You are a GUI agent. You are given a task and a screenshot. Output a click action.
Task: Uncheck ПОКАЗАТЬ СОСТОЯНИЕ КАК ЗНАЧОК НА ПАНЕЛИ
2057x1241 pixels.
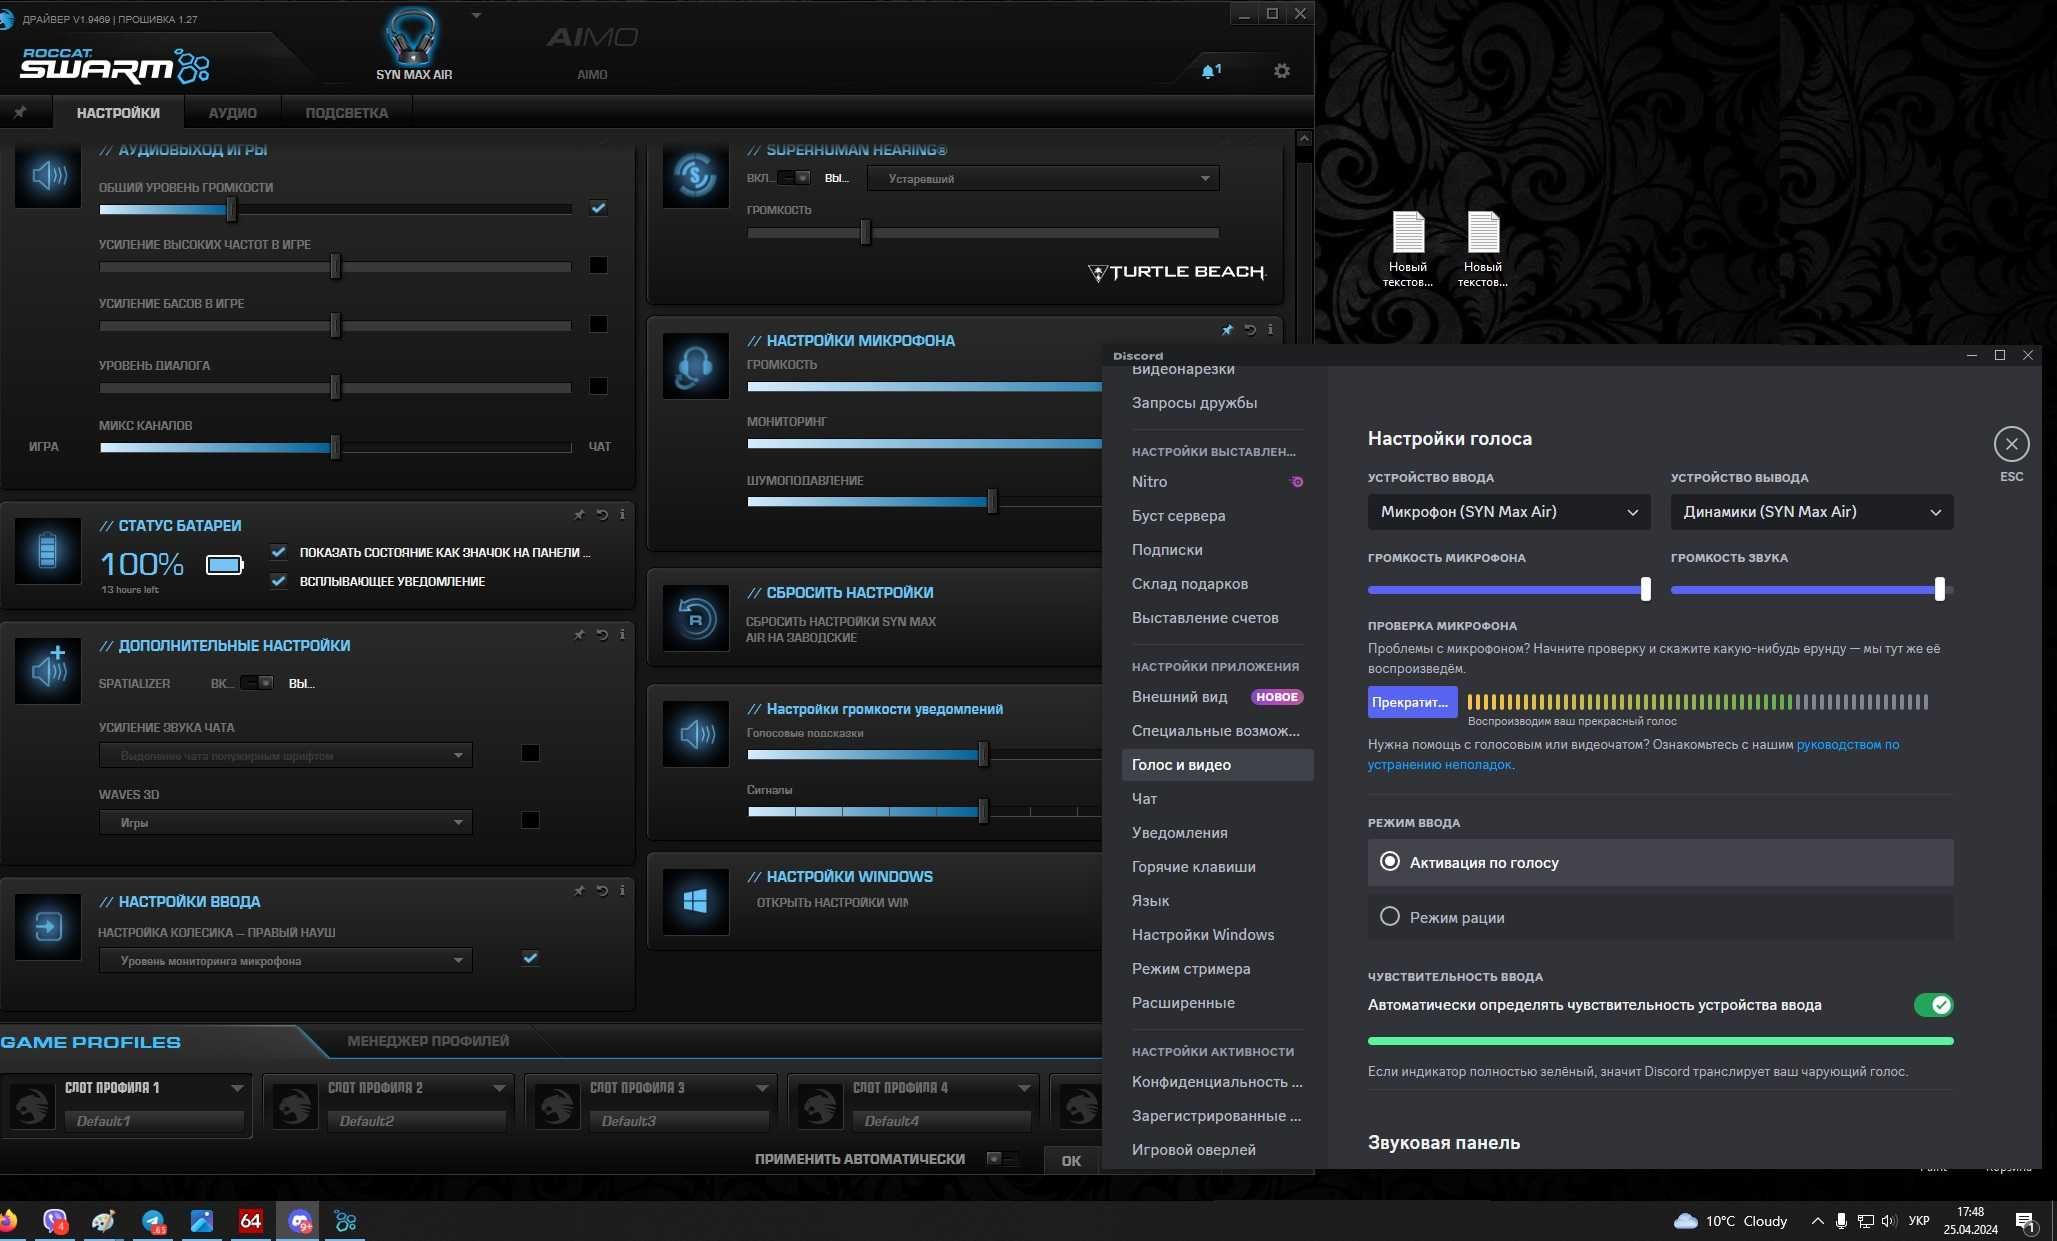coord(279,552)
